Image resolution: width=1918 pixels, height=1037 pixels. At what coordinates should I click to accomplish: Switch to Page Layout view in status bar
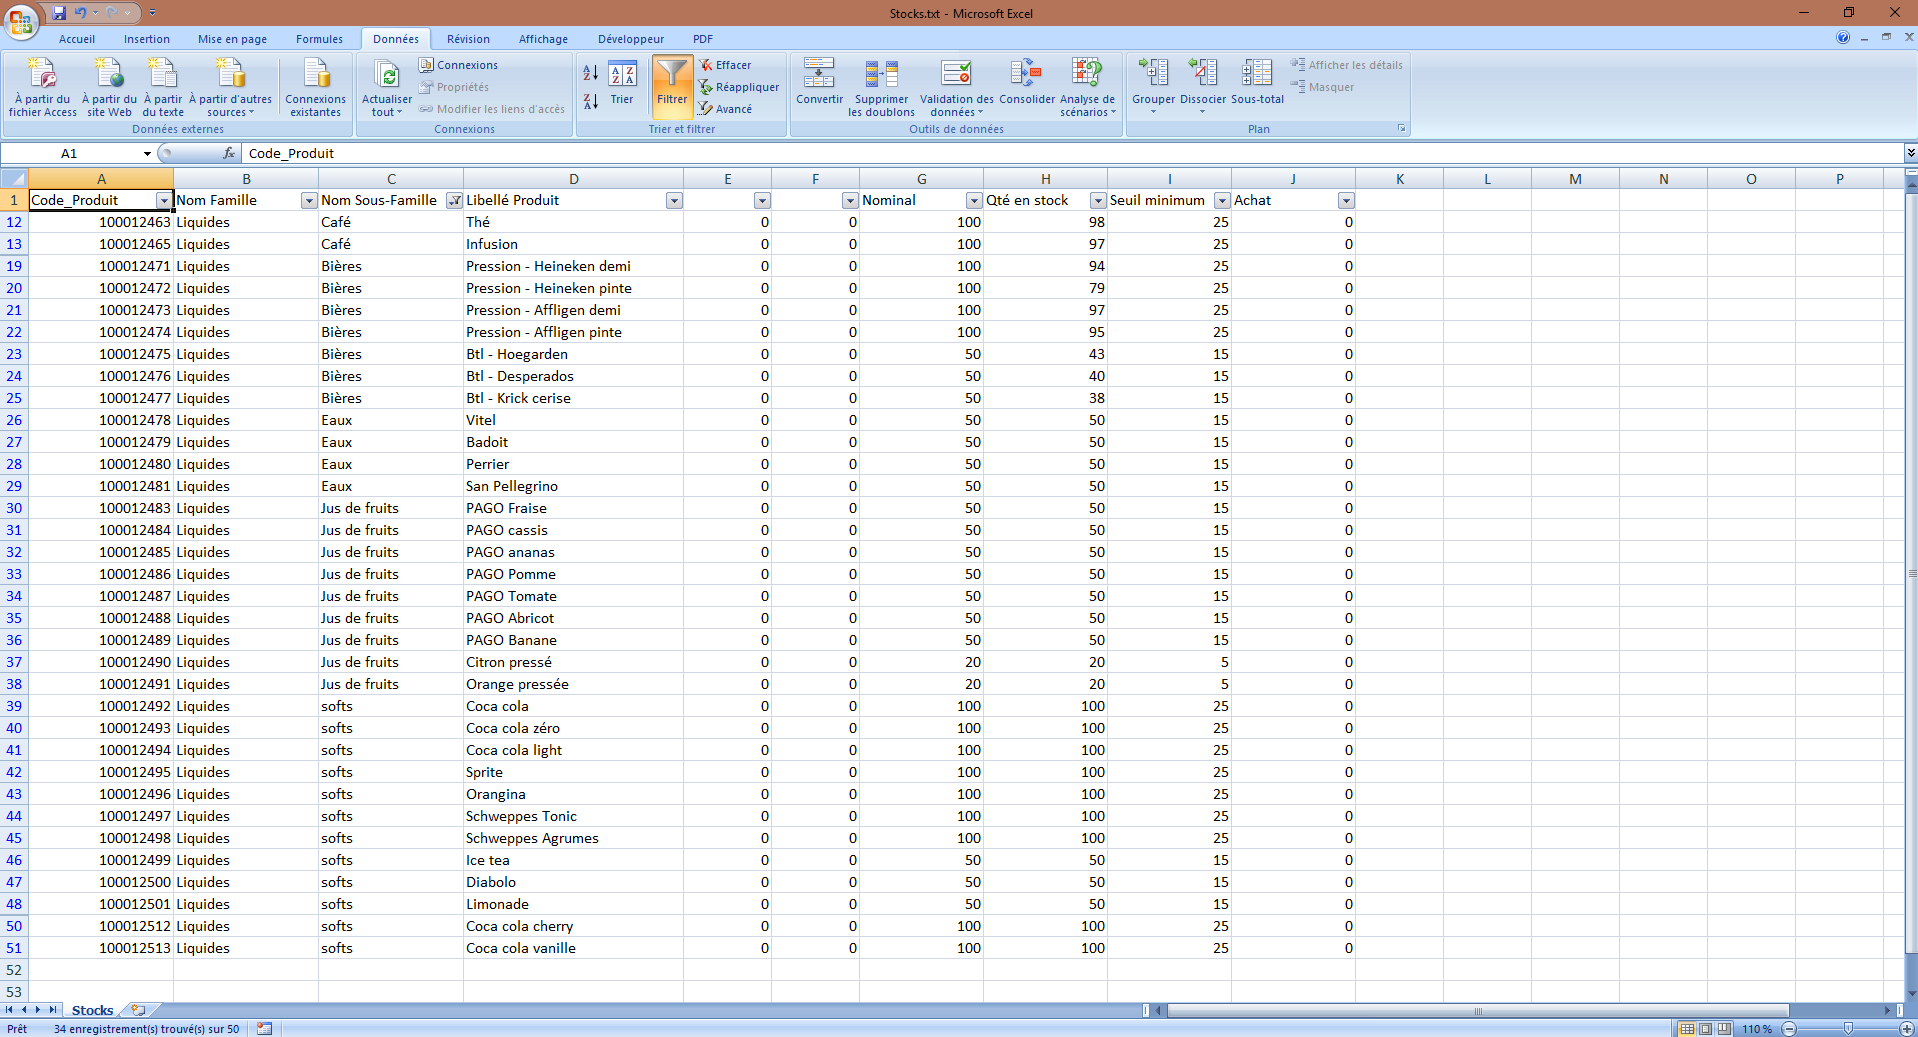[1706, 1028]
